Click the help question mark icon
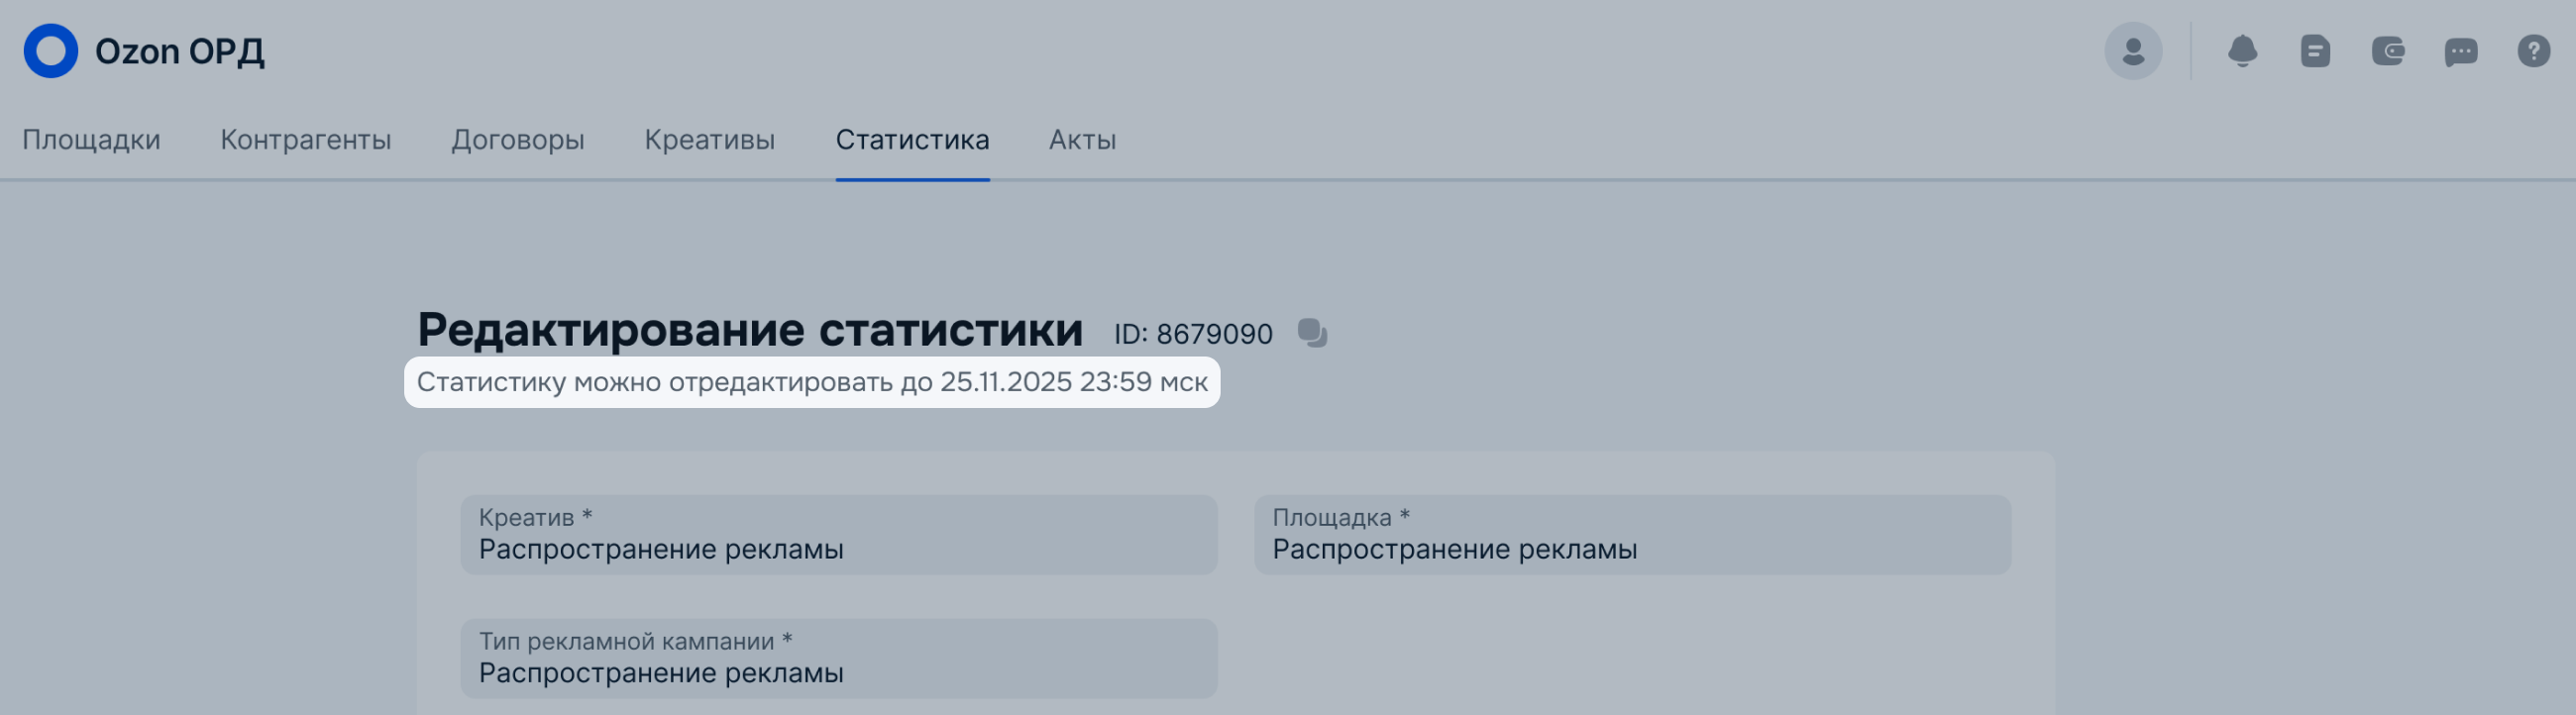 point(2533,51)
